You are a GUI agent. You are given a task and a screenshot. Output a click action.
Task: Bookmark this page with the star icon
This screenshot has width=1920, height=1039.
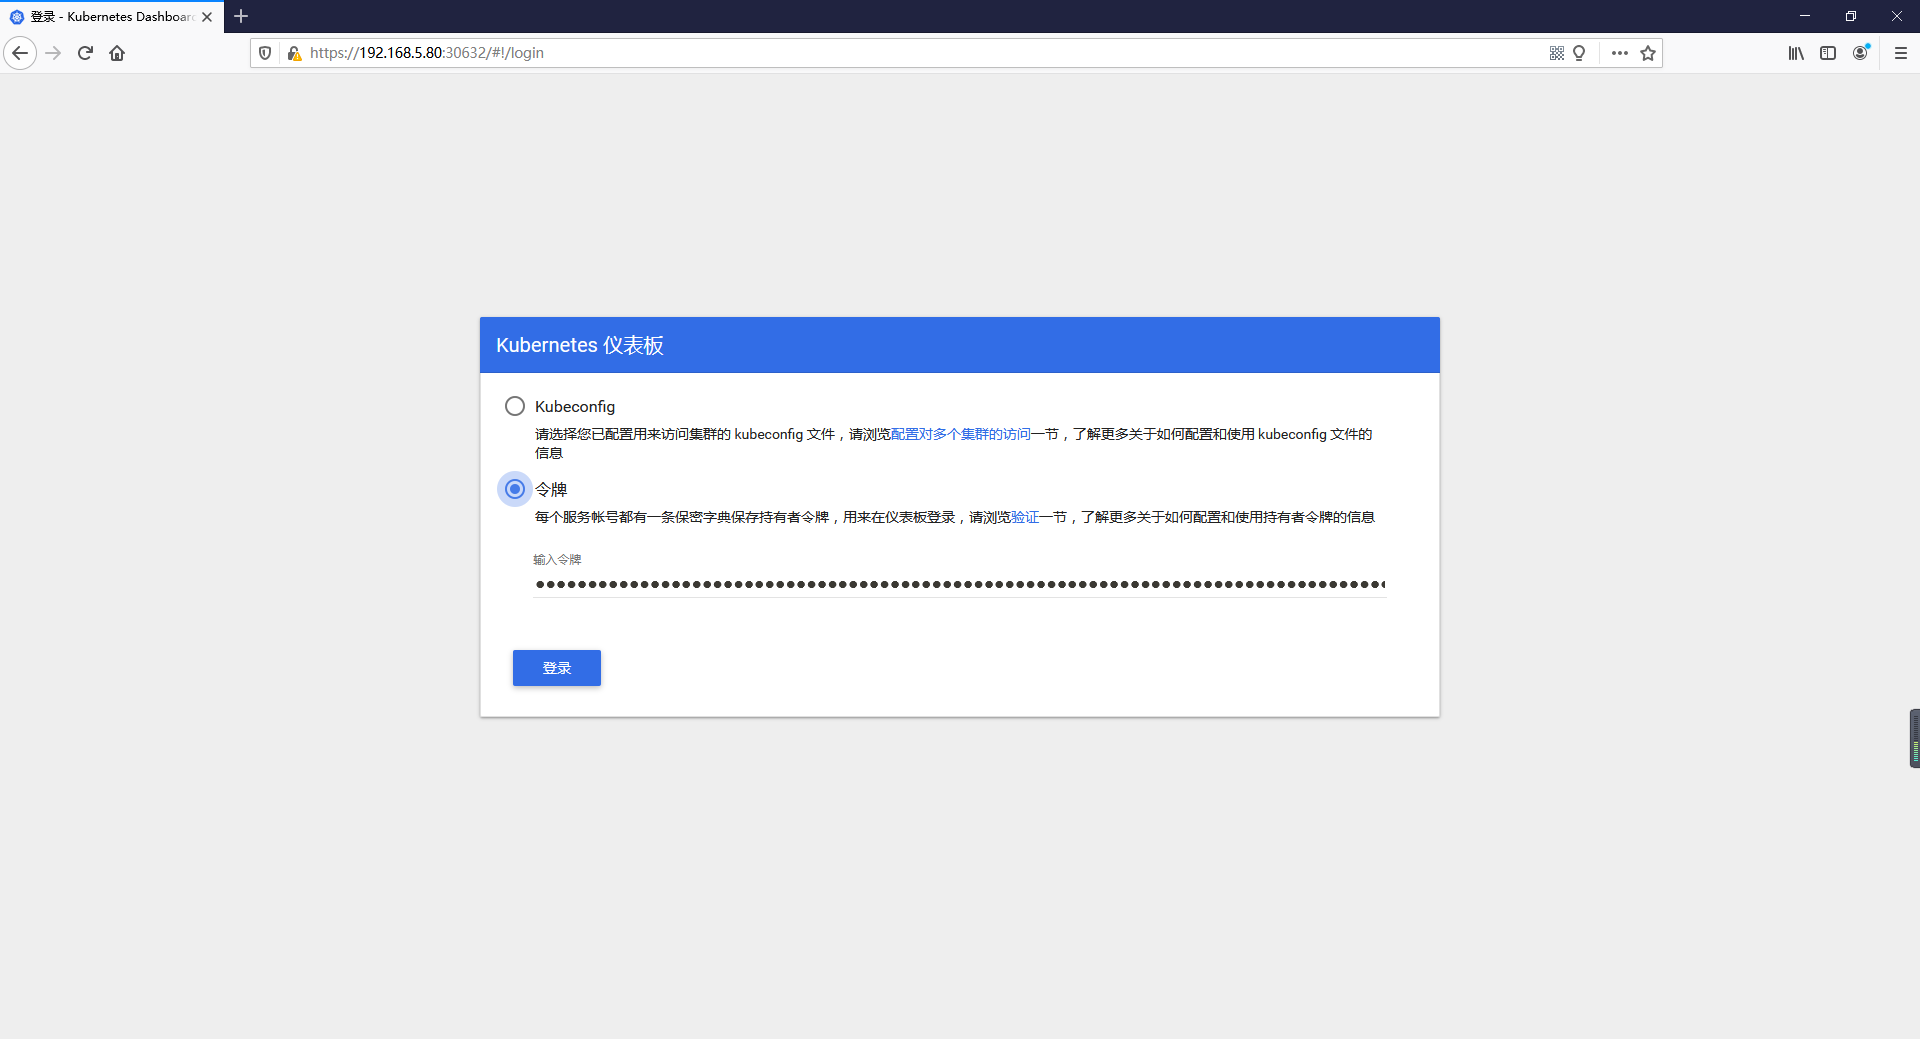1648,53
